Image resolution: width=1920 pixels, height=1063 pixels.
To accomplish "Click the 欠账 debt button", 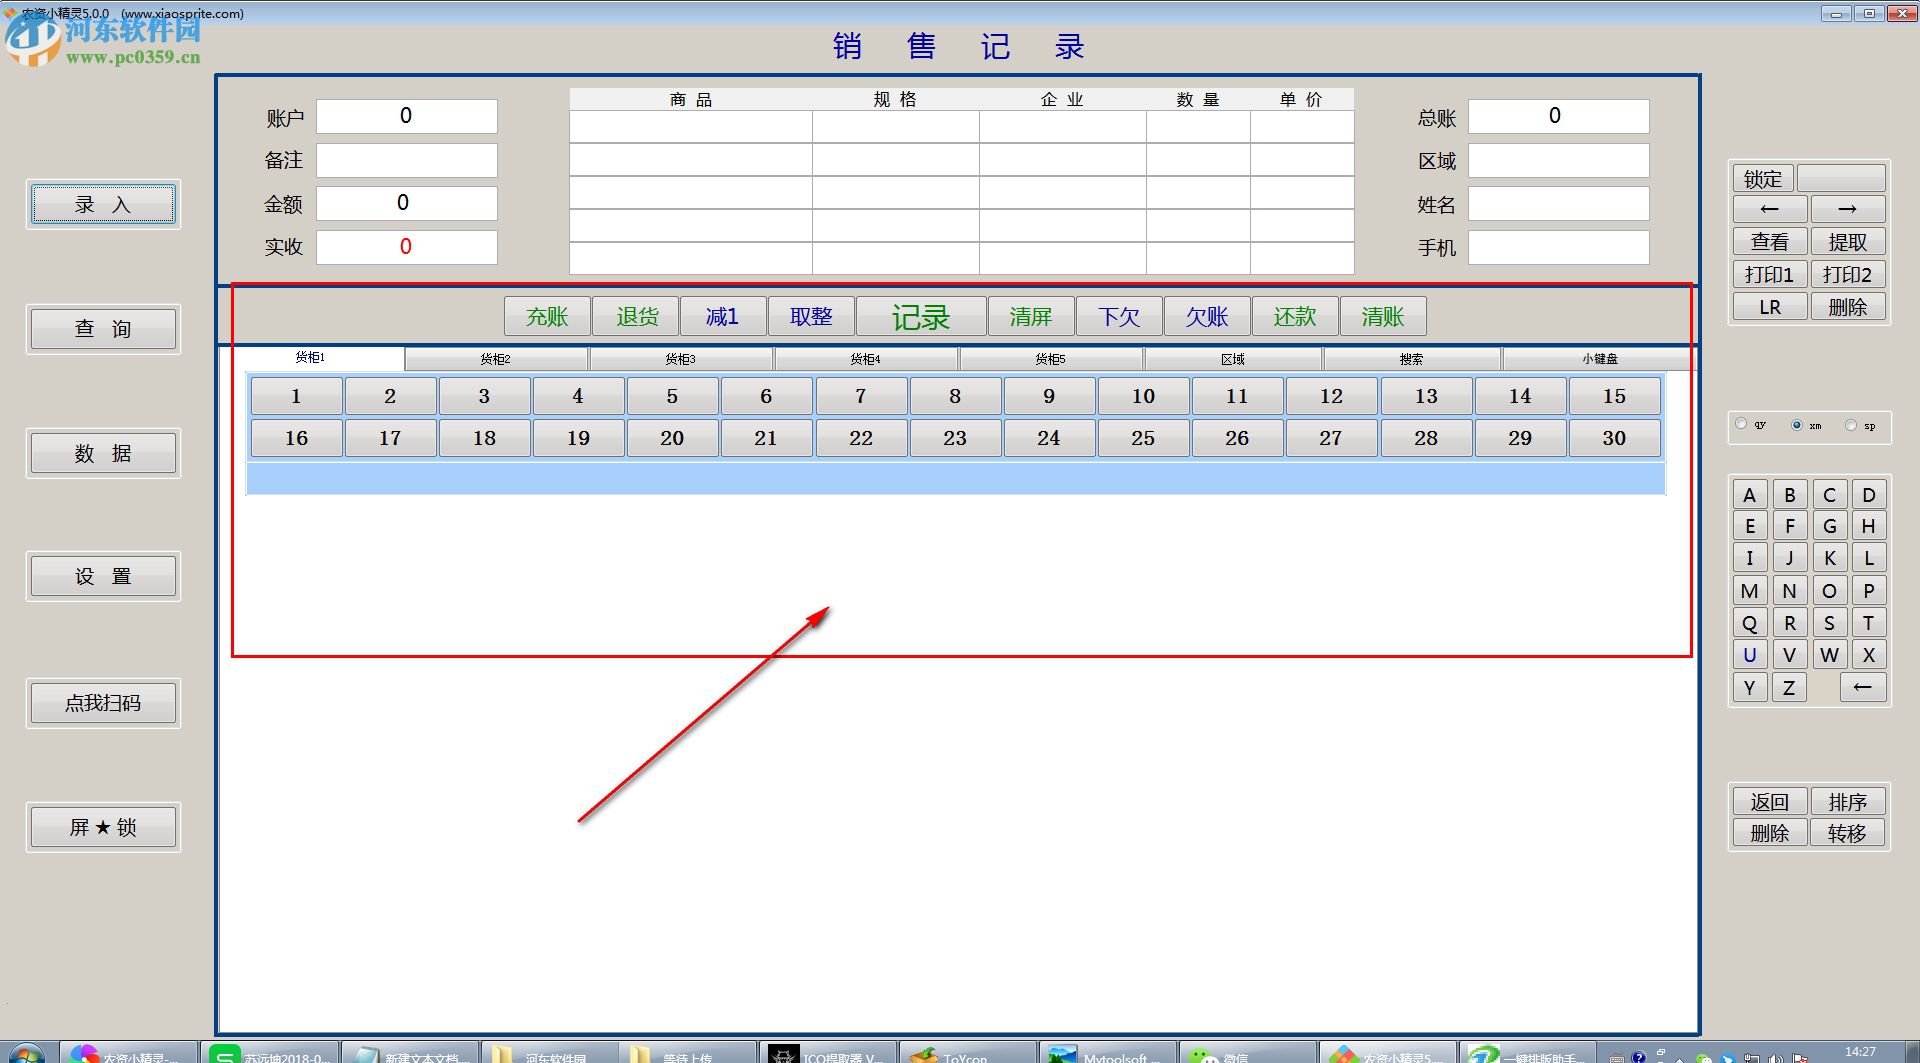I will [1207, 317].
